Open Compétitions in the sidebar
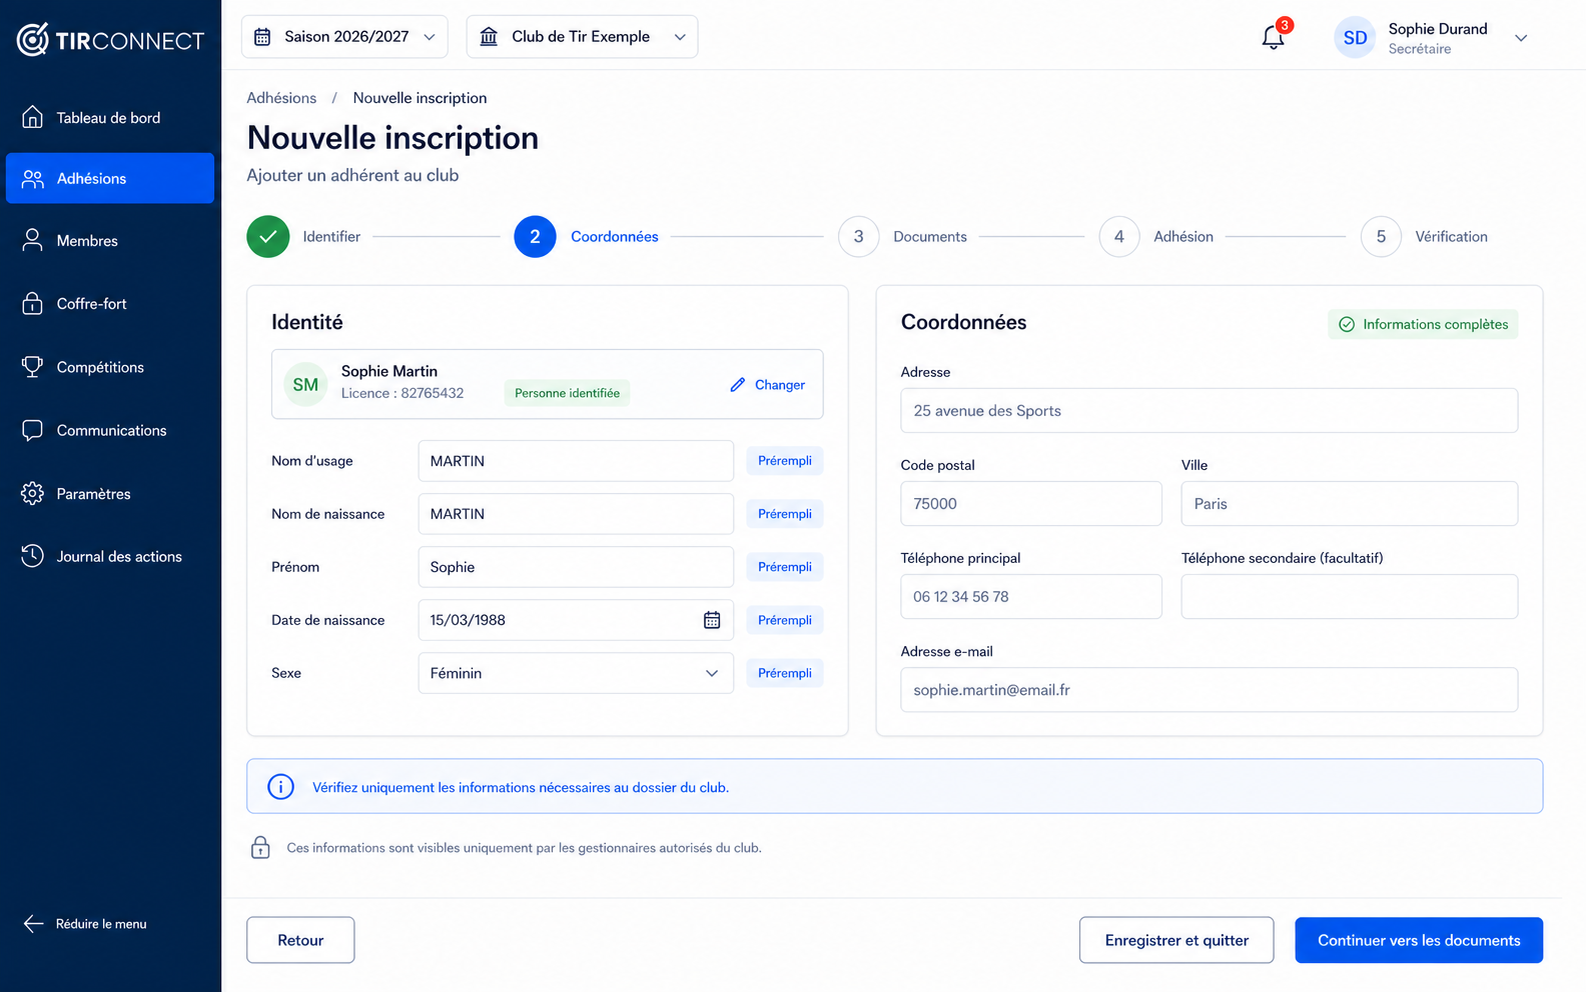The height and width of the screenshot is (992, 1586). point(110,367)
